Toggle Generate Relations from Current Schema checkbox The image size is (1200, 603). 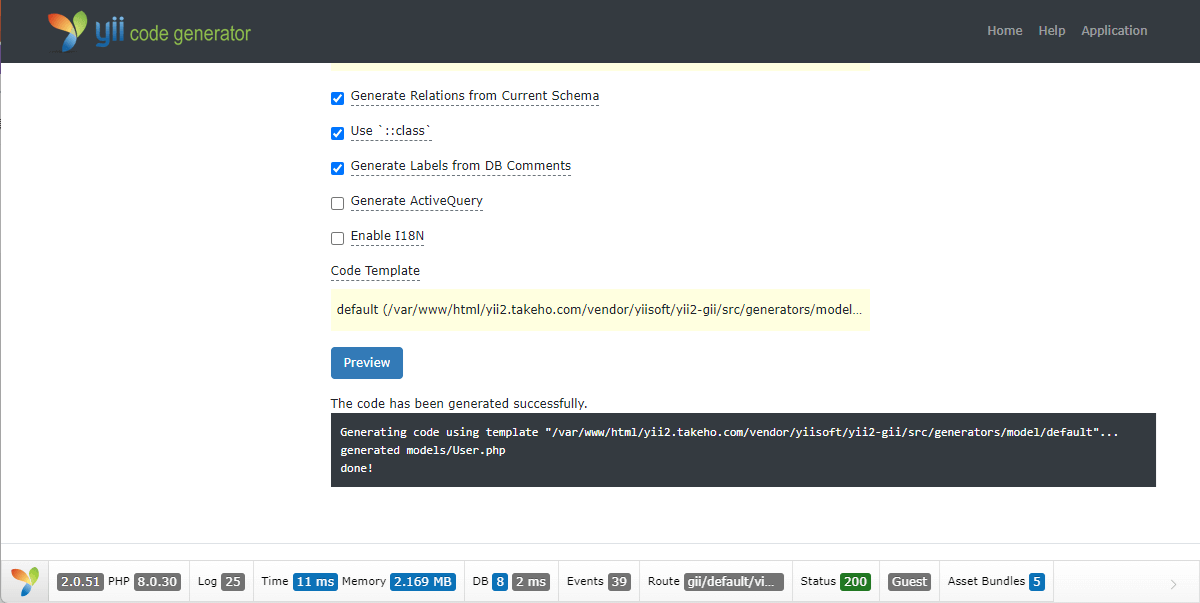pyautogui.click(x=338, y=98)
